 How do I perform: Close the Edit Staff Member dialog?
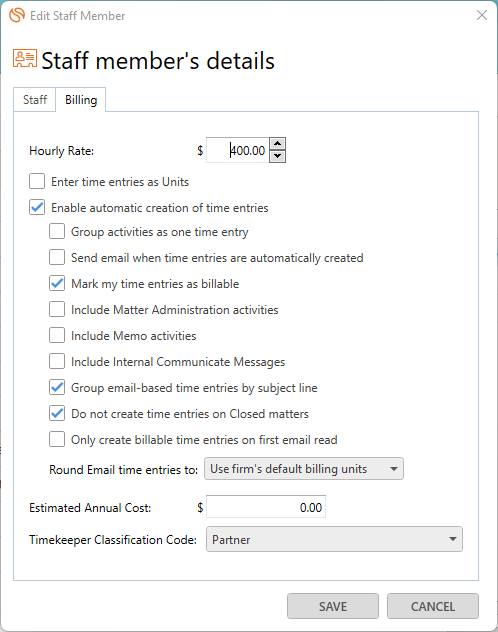[x=481, y=15]
